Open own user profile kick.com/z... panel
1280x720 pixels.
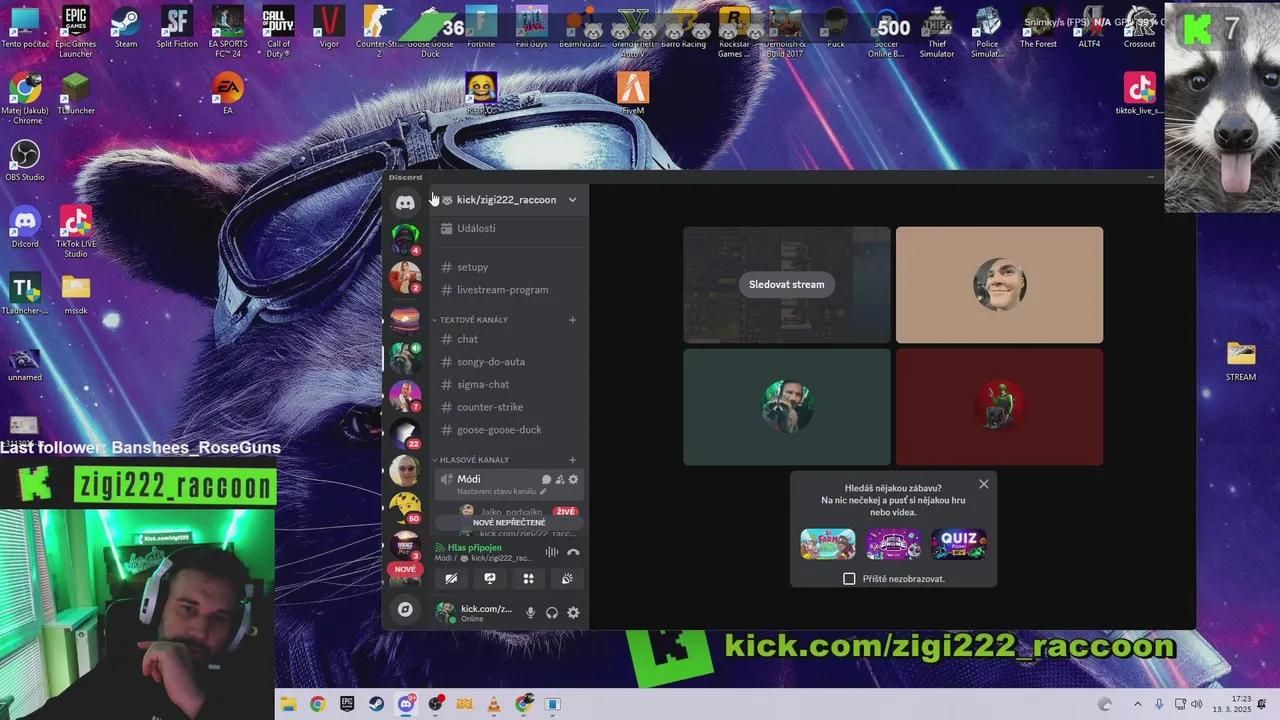(x=475, y=613)
